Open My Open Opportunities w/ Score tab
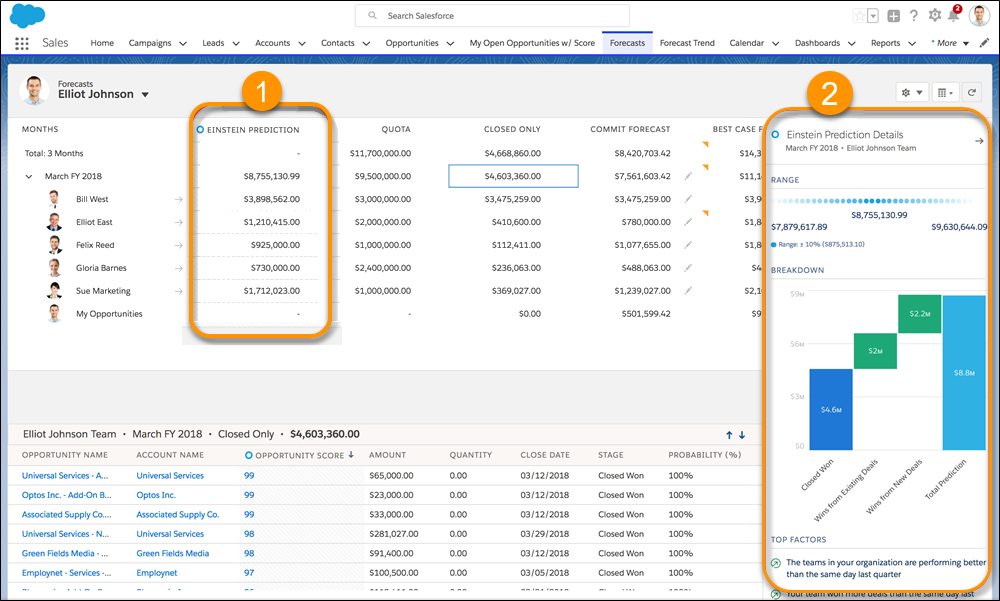Screen dimensions: 1000x601 (x=532, y=43)
